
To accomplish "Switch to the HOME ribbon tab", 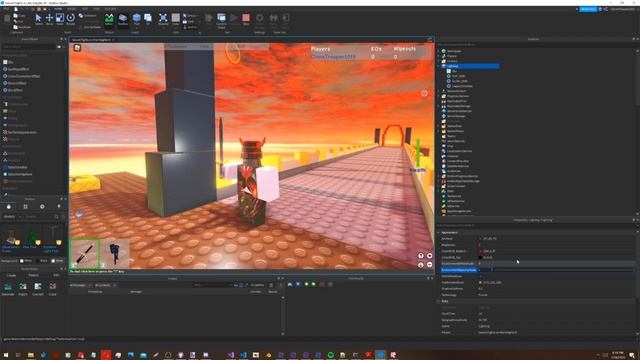I will click(x=58, y=9).
